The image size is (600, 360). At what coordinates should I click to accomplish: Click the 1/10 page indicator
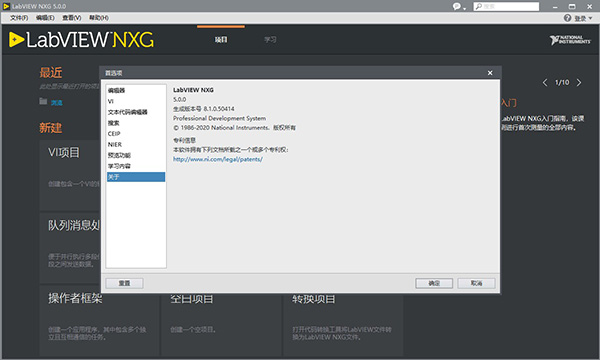pyautogui.click(x=562, y=83)
